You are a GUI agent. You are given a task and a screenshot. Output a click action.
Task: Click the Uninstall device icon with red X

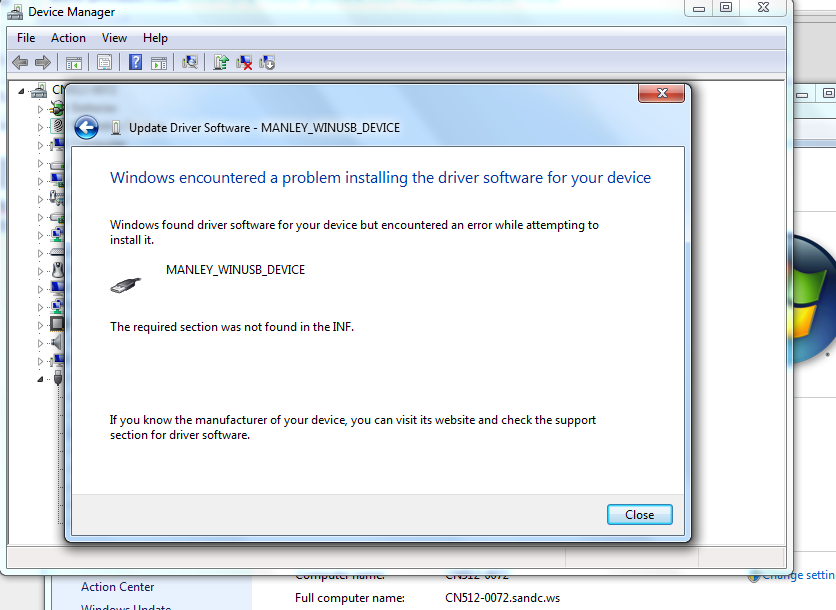[244, 62]
